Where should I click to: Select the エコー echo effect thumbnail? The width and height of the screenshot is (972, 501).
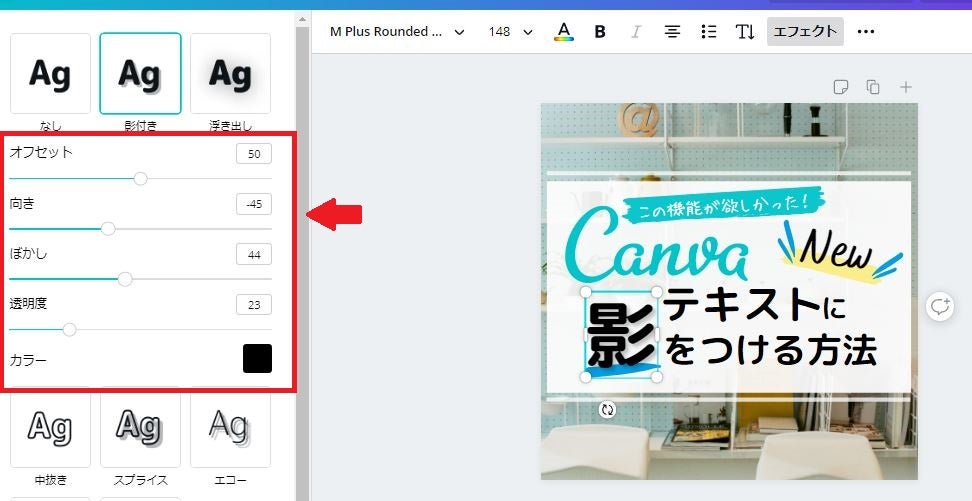point(230,428)
